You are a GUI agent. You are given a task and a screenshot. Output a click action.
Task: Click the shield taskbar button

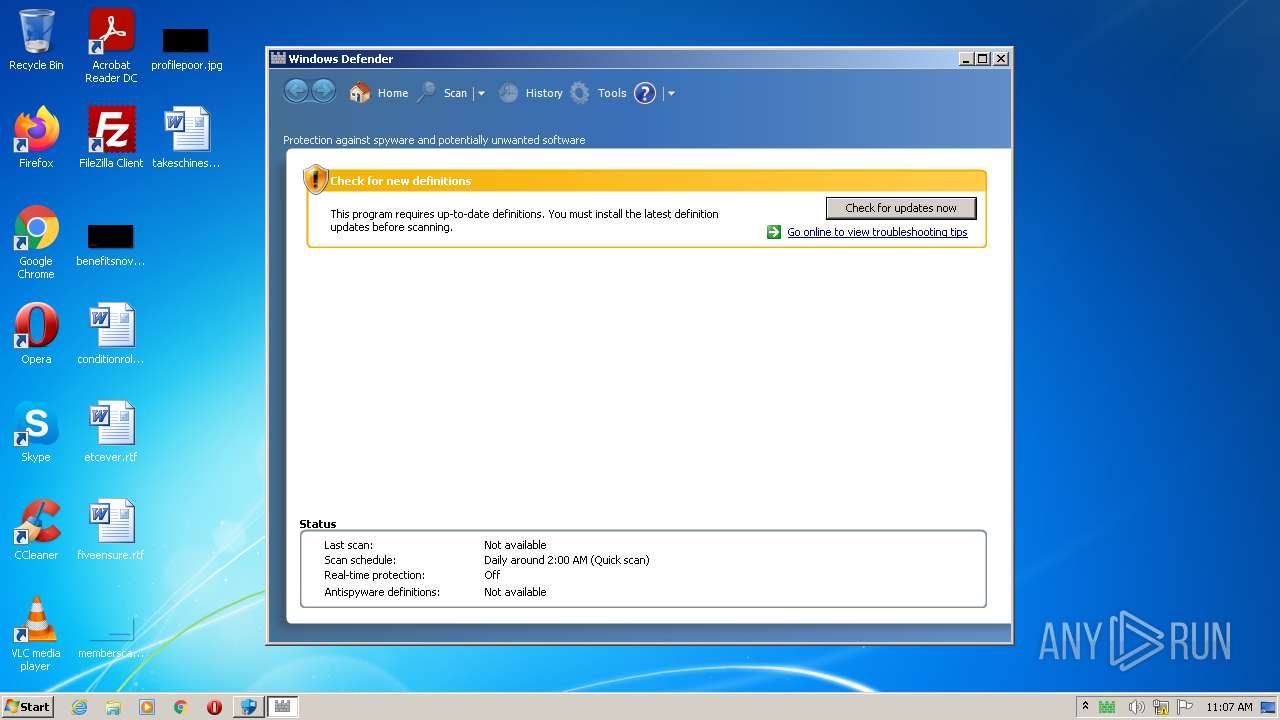click(248, 707)
